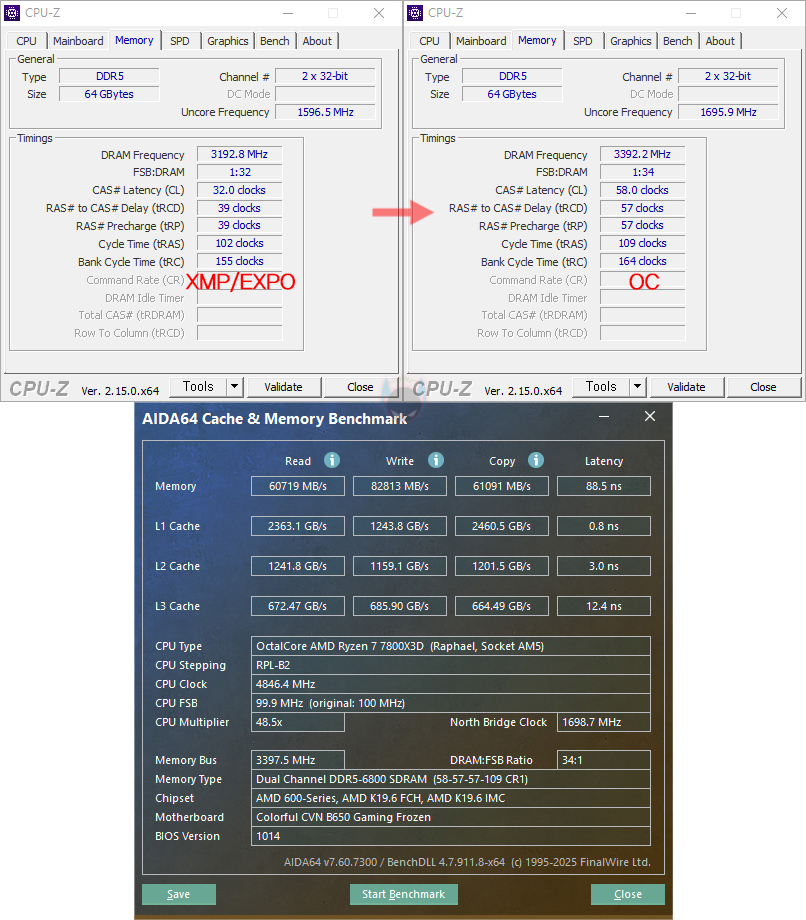
Task: Click DRAM:FSB Ratio 34:1 field
Action: 604,760
